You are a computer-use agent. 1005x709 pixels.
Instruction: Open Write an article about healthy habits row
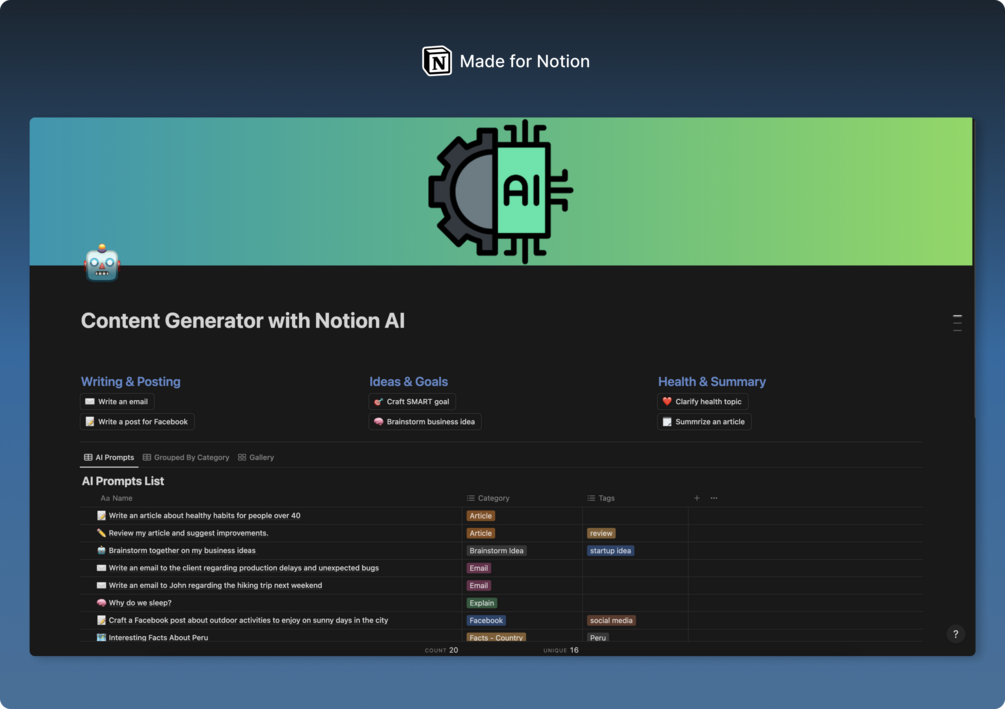tap(204, 516)
